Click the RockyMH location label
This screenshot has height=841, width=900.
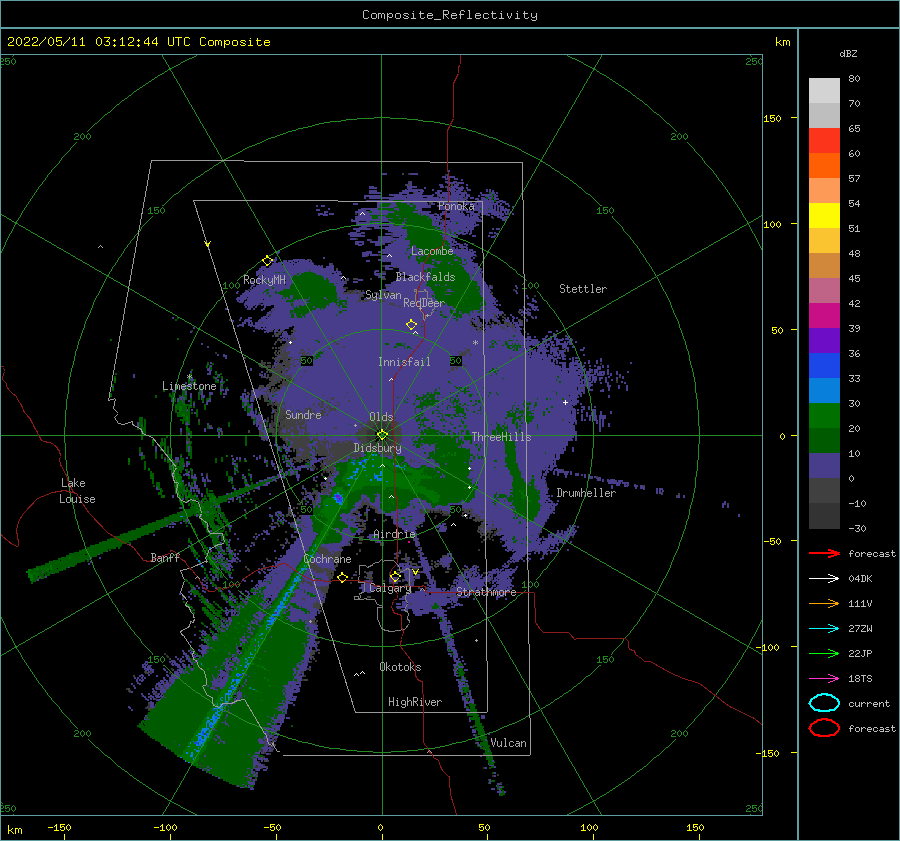pos(265,280)
